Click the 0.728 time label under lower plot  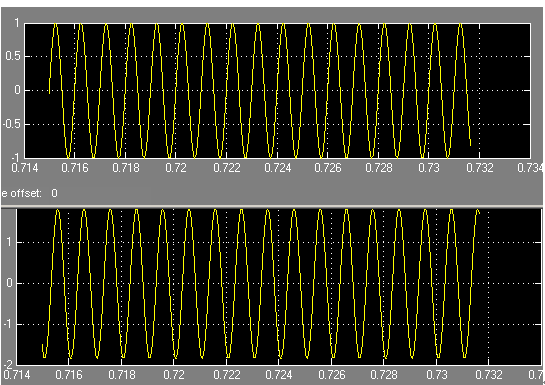coord(384,375)
